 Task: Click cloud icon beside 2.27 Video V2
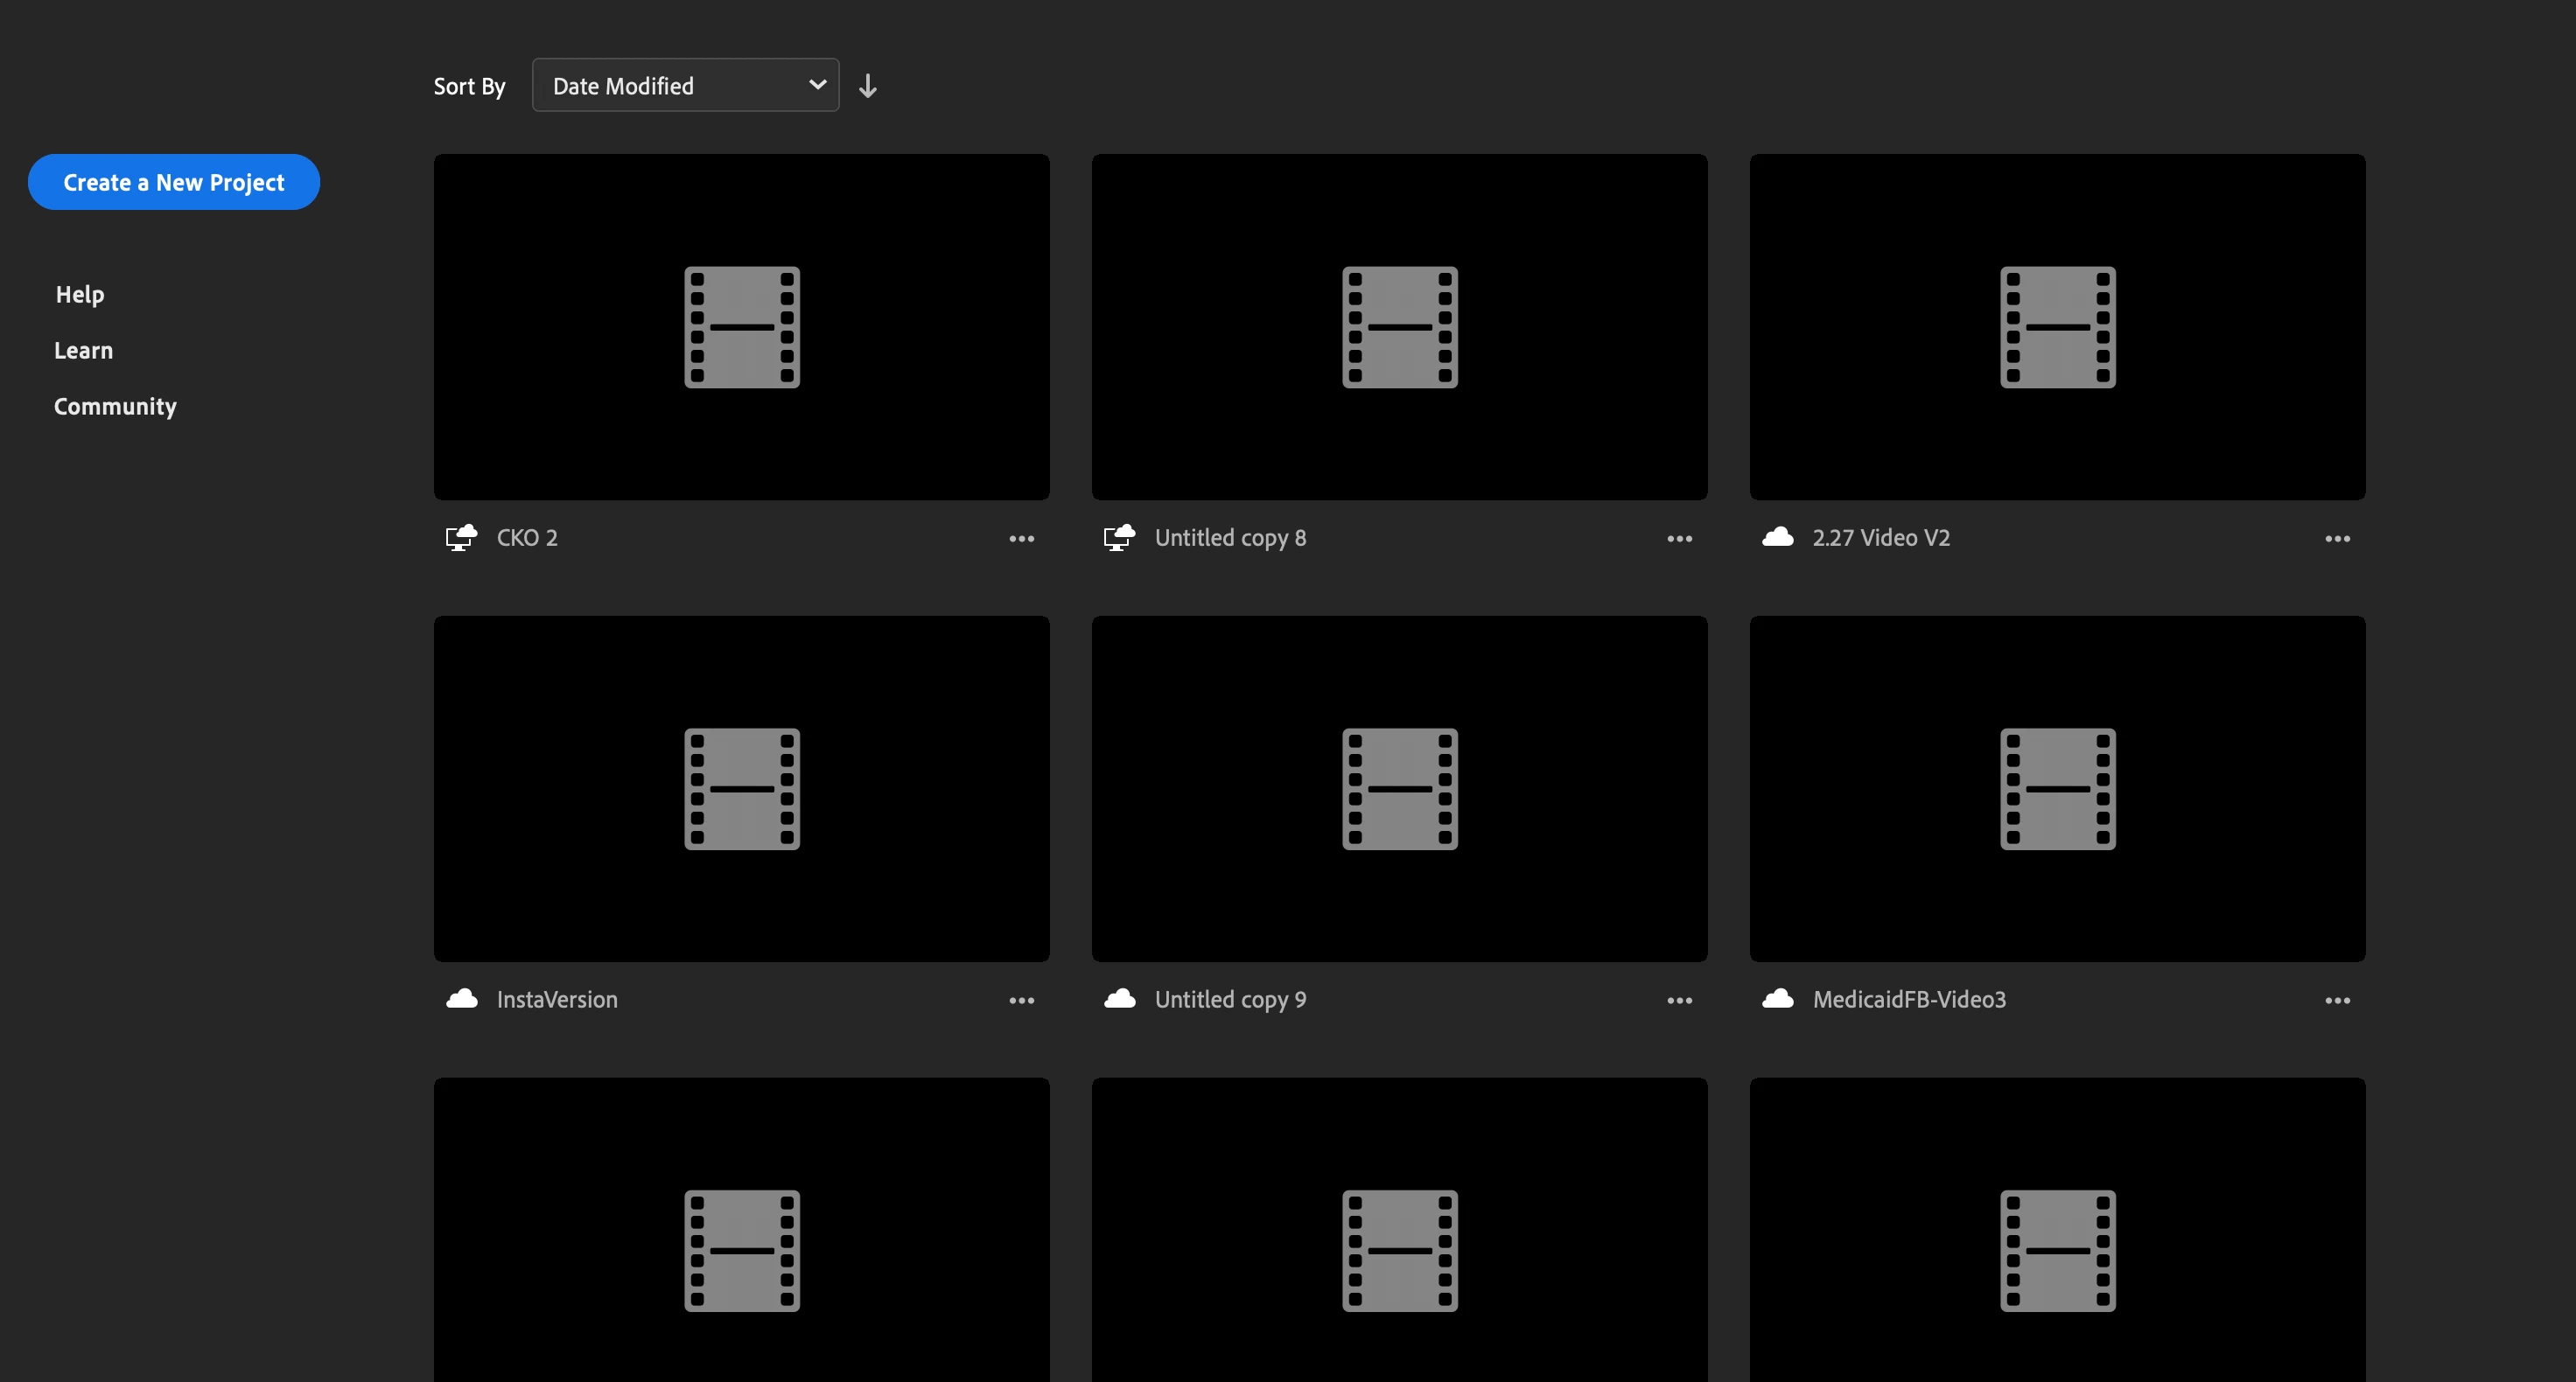click(x=1777, y=538)
